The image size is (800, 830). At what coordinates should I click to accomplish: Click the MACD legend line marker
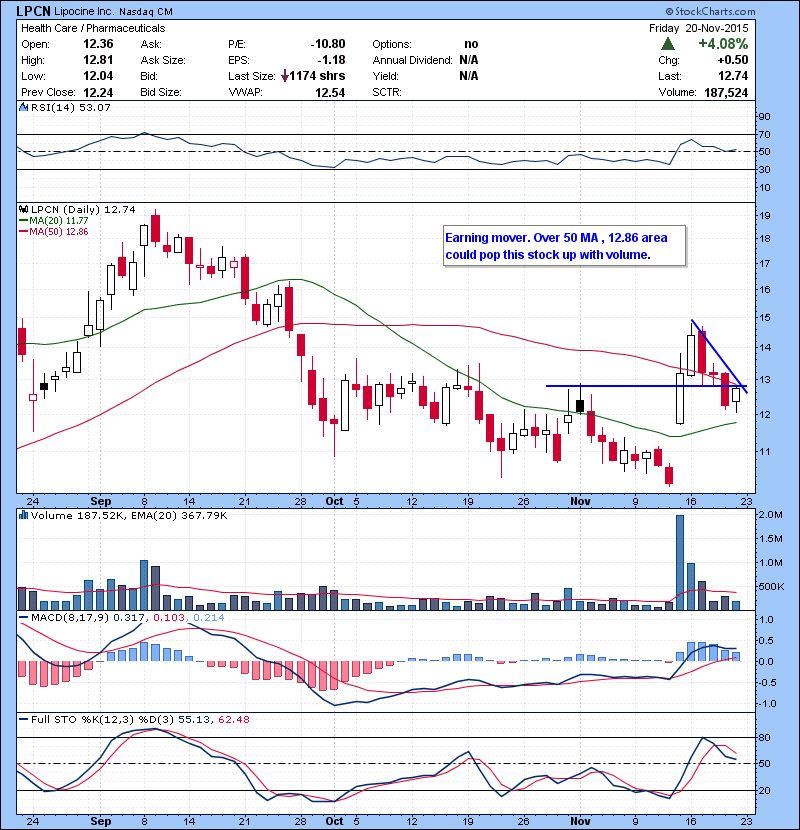click(x=24, y=617)
